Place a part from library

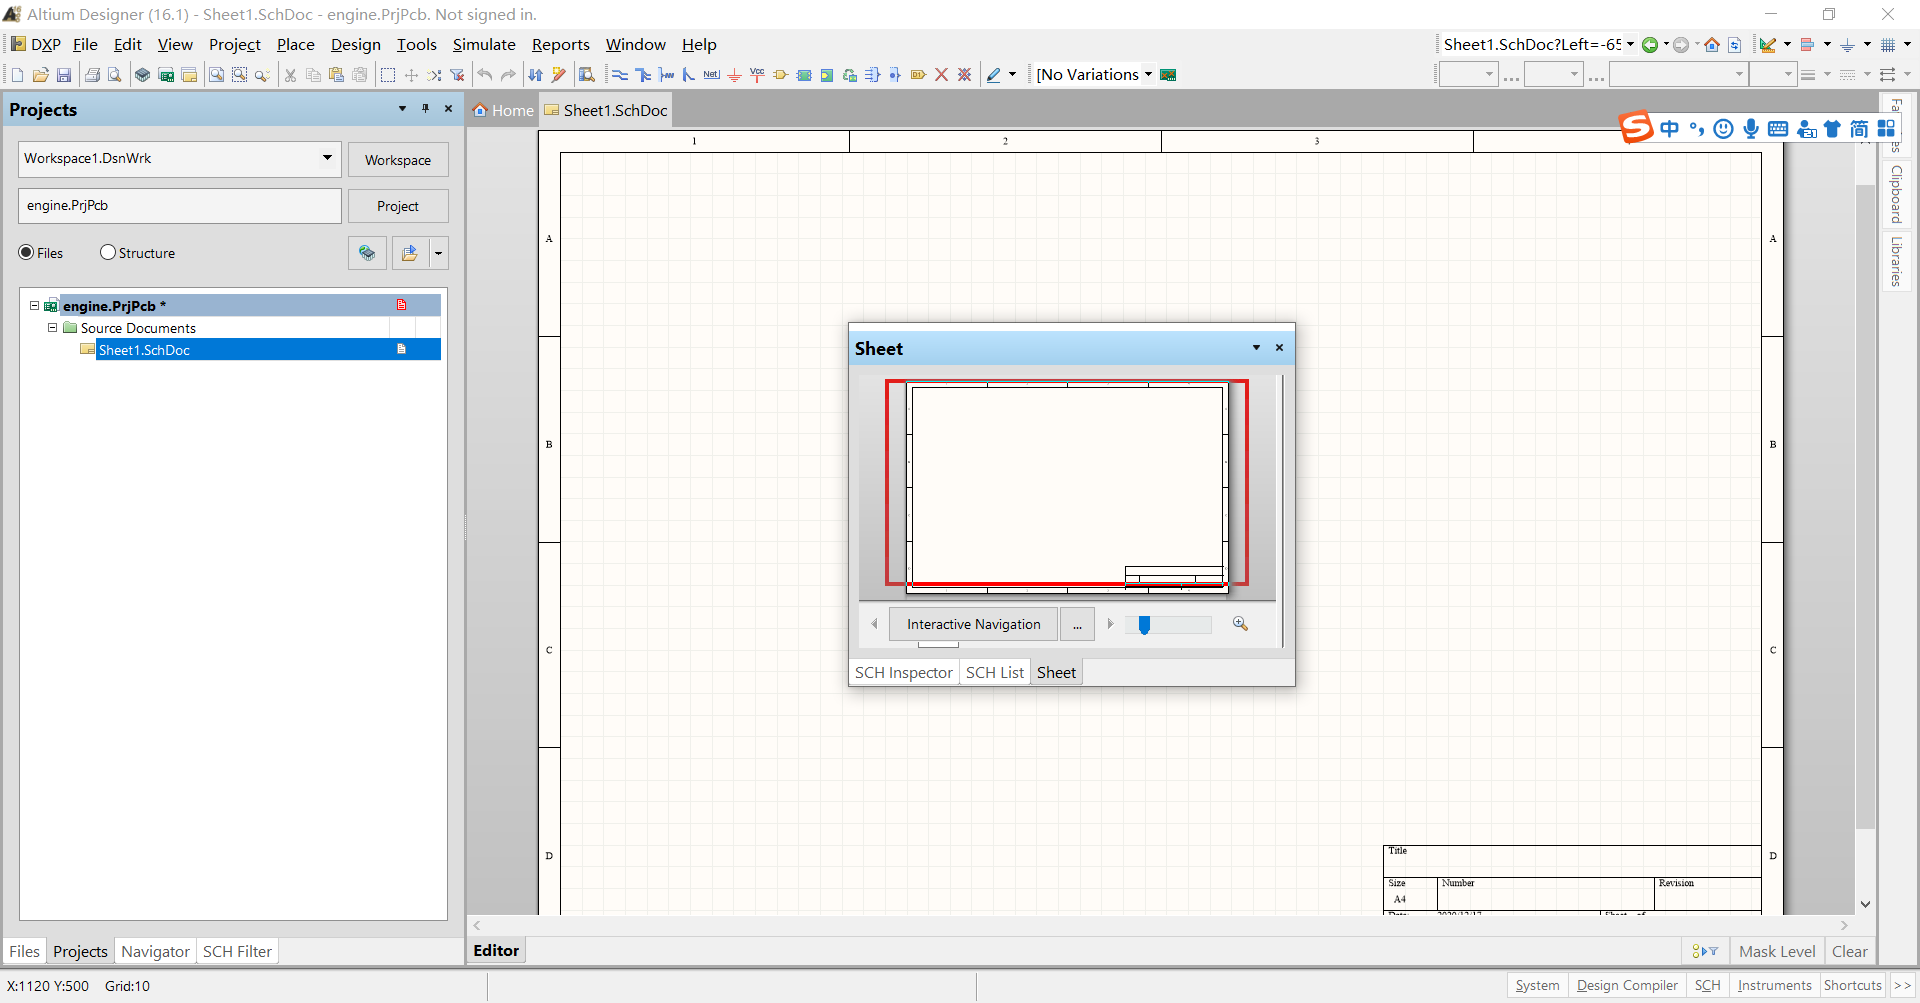(780, 74)
